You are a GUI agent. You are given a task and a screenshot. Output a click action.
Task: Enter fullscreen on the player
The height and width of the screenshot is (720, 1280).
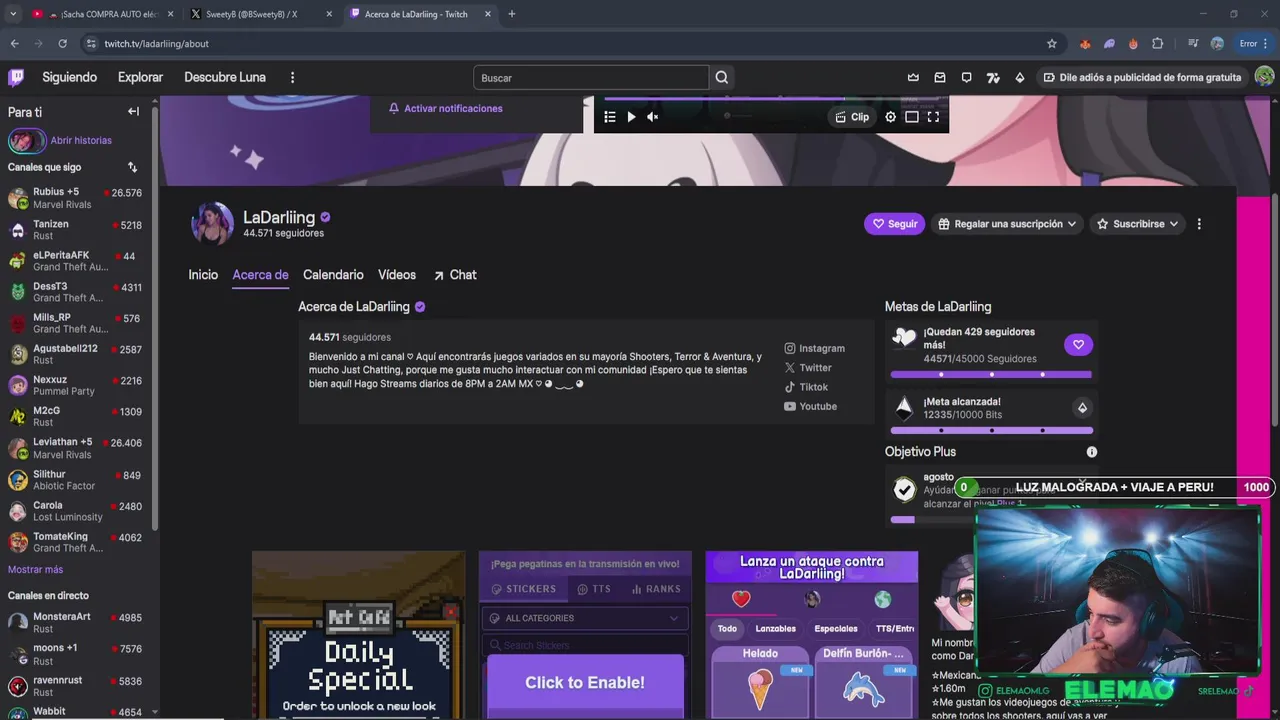tap(933, 117)
